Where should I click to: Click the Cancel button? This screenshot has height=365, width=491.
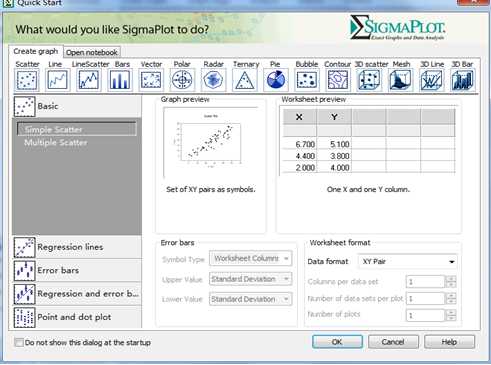[393, 342]
